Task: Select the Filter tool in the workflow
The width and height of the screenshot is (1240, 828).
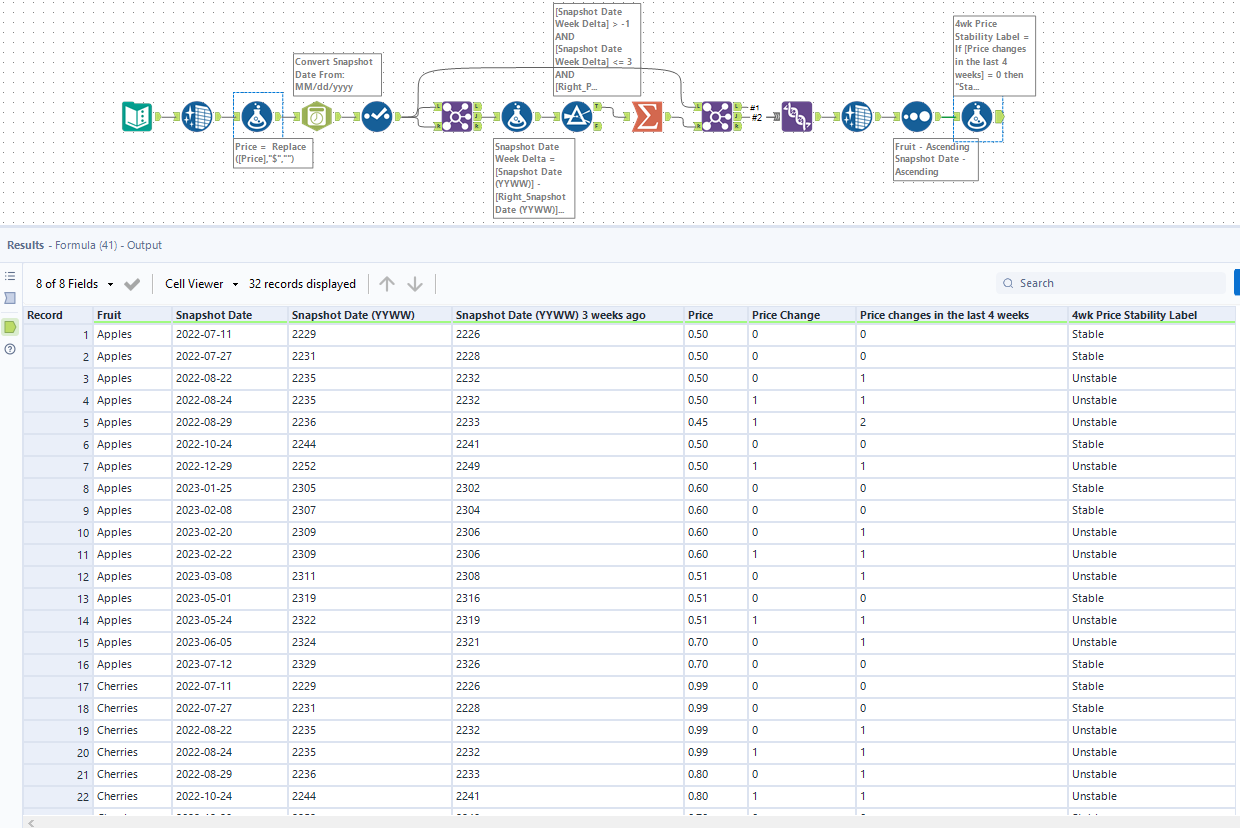Action: point(576,117)
